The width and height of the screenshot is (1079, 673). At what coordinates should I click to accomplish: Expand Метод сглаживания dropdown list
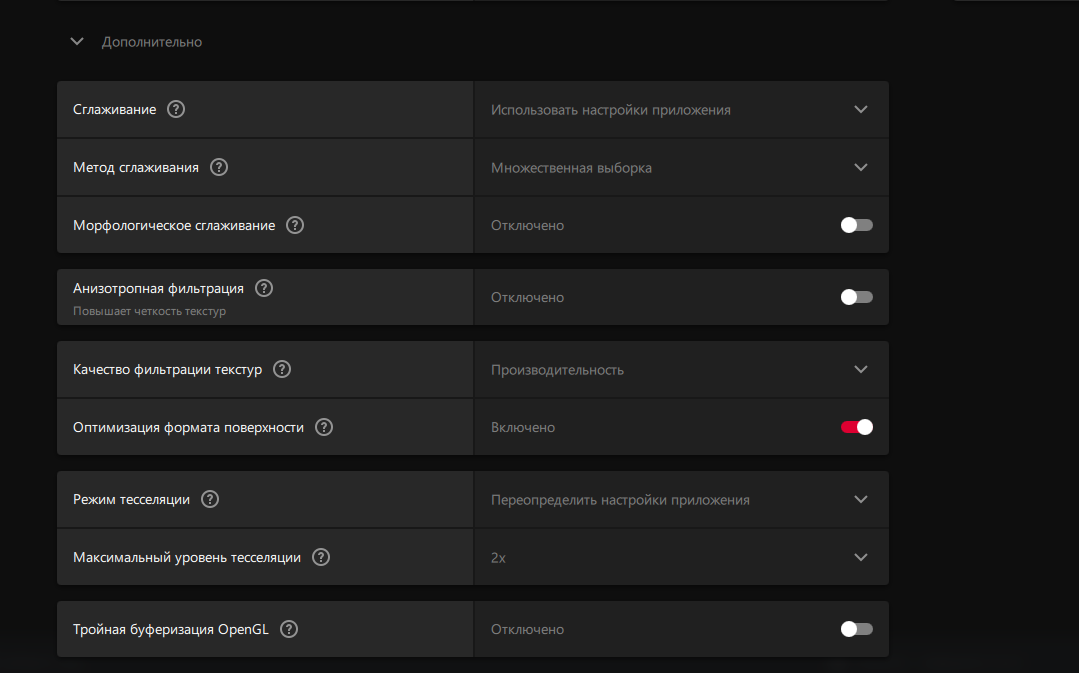(680, 167)
